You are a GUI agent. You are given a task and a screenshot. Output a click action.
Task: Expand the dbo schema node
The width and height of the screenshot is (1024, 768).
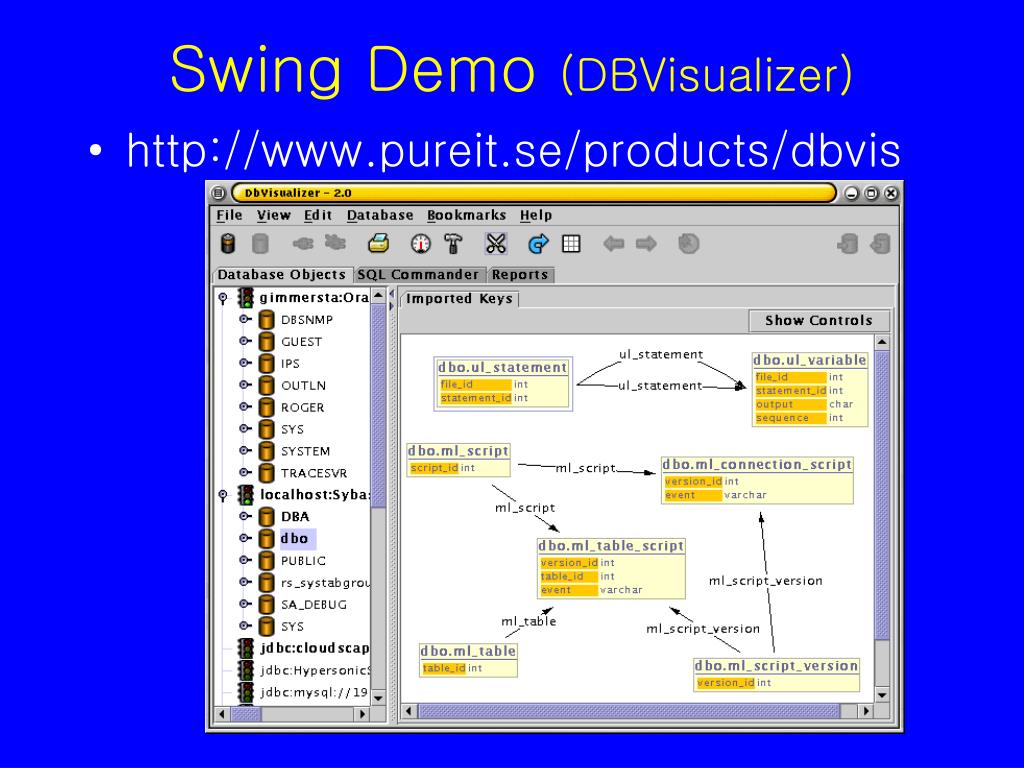pyautogui.click(x=245, y=538)
